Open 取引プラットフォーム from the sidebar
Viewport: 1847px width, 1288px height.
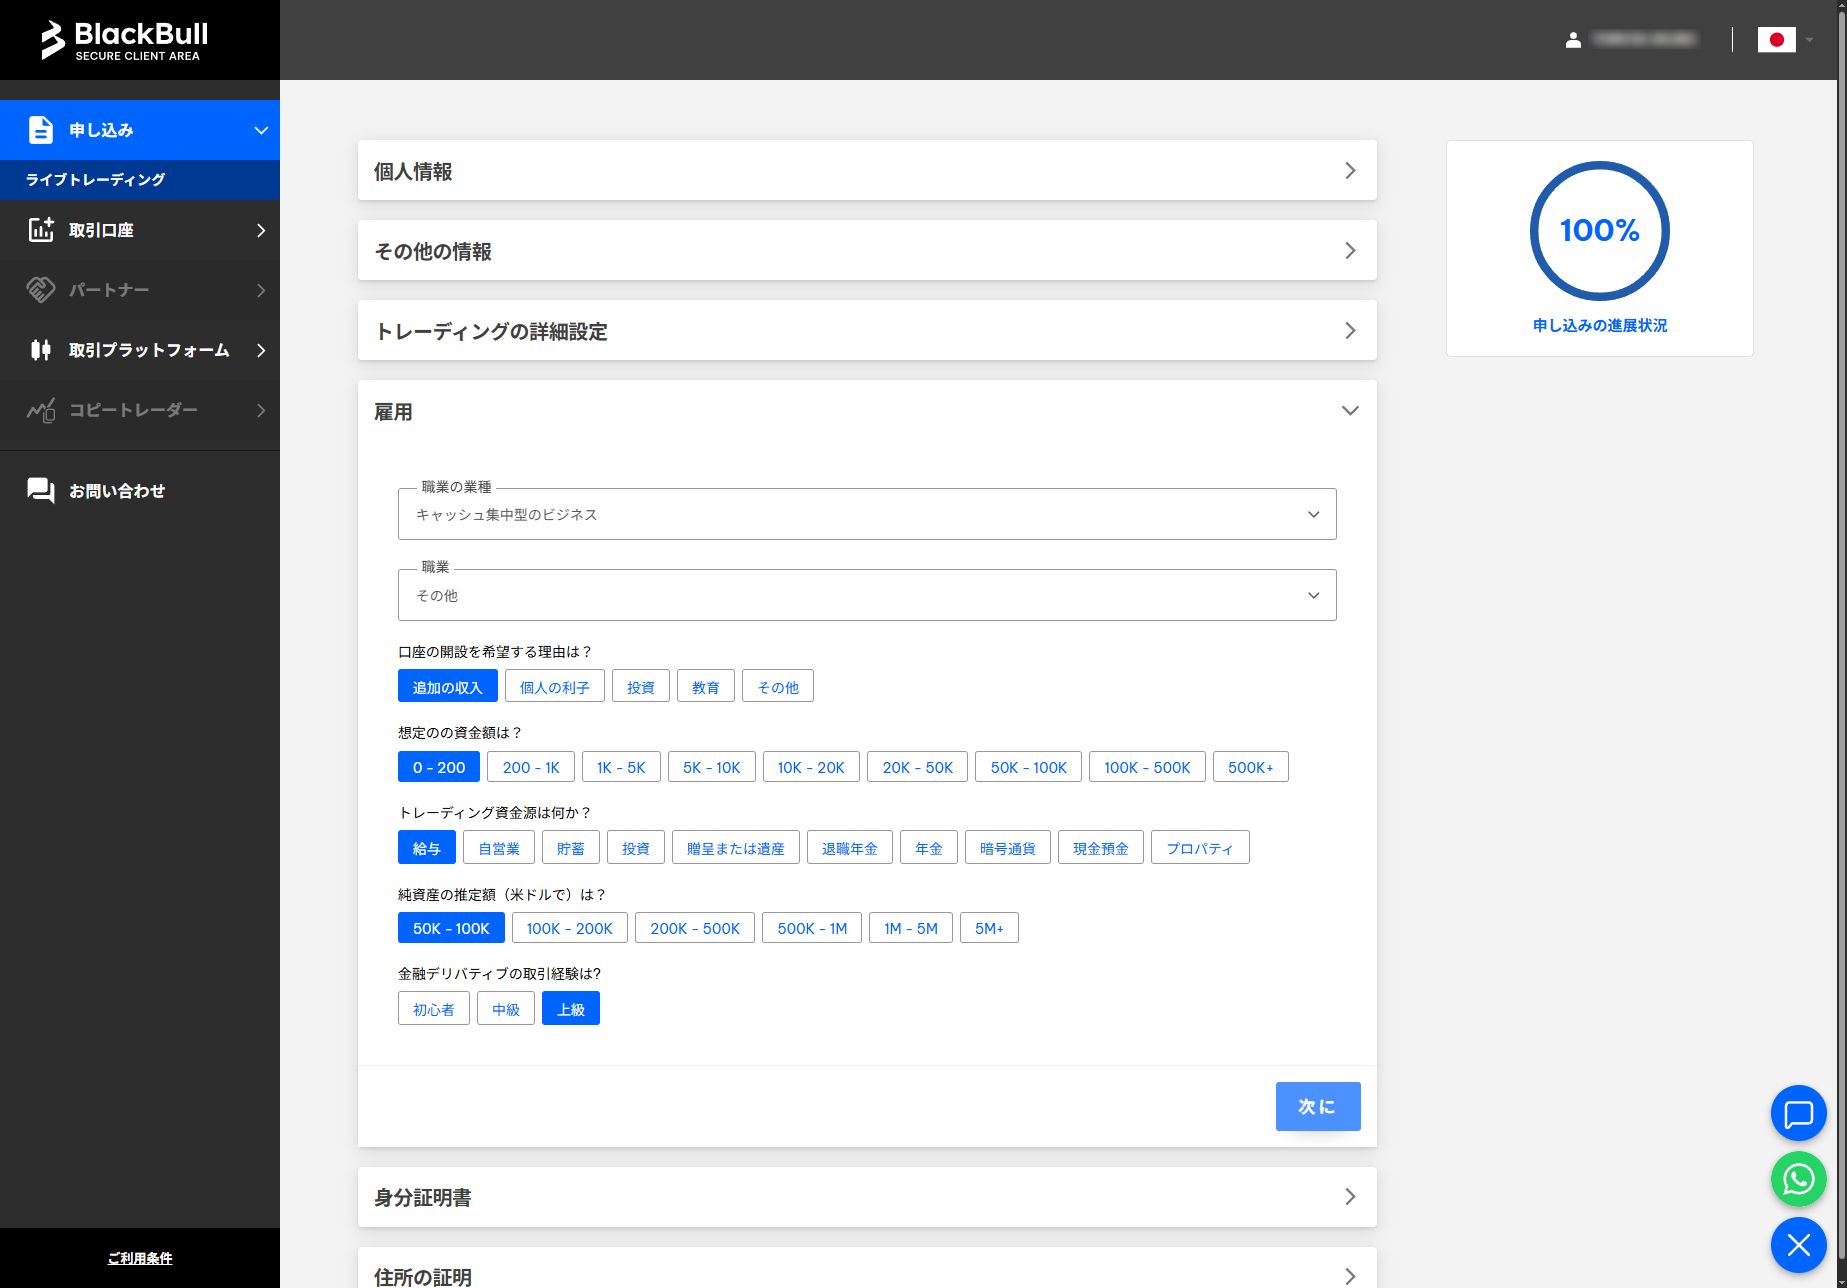40,350
